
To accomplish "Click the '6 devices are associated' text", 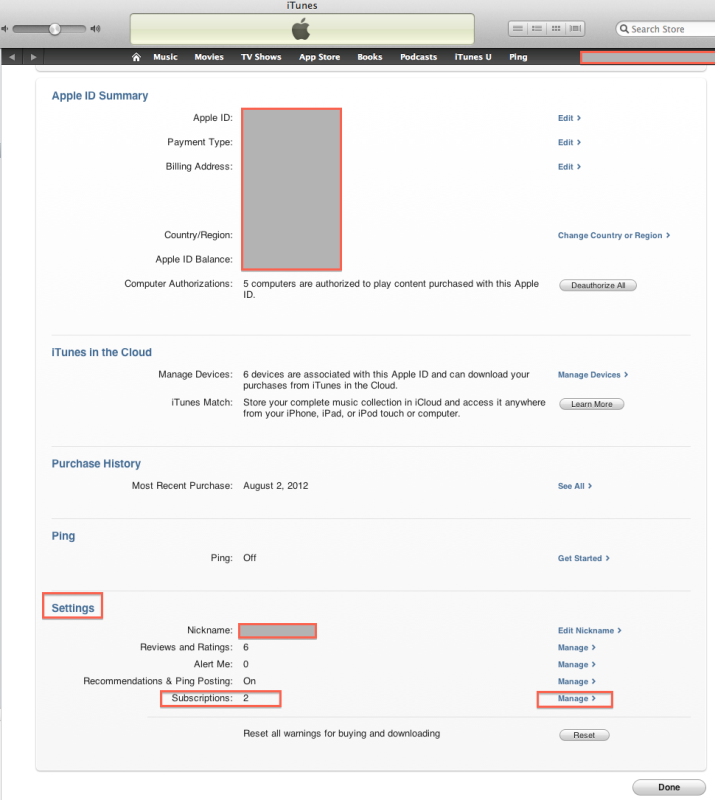I will 386,380.
